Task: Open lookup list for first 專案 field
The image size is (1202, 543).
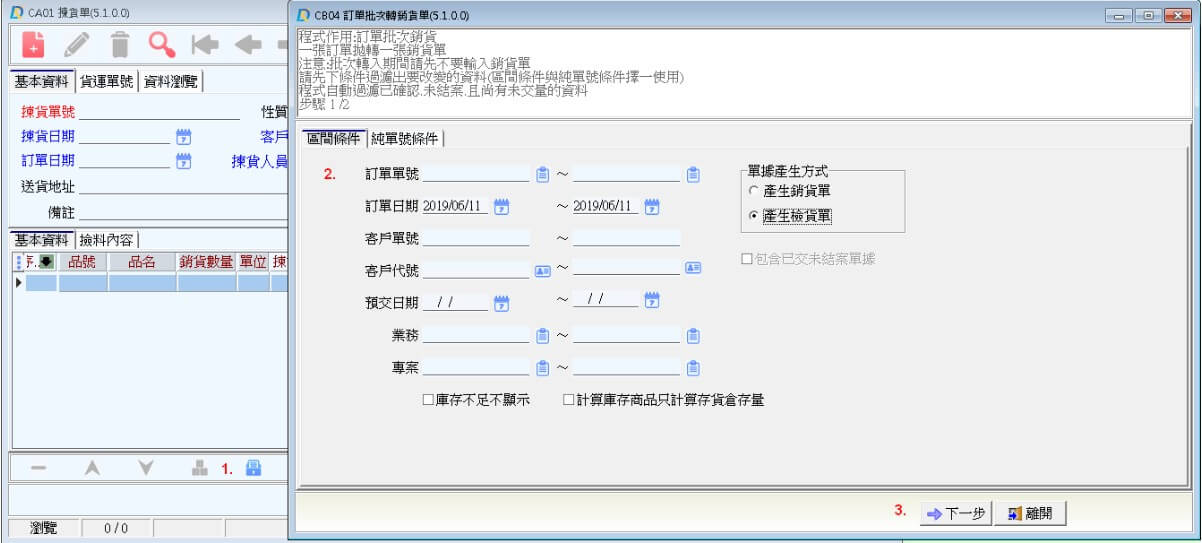Action: pos(543,368)
